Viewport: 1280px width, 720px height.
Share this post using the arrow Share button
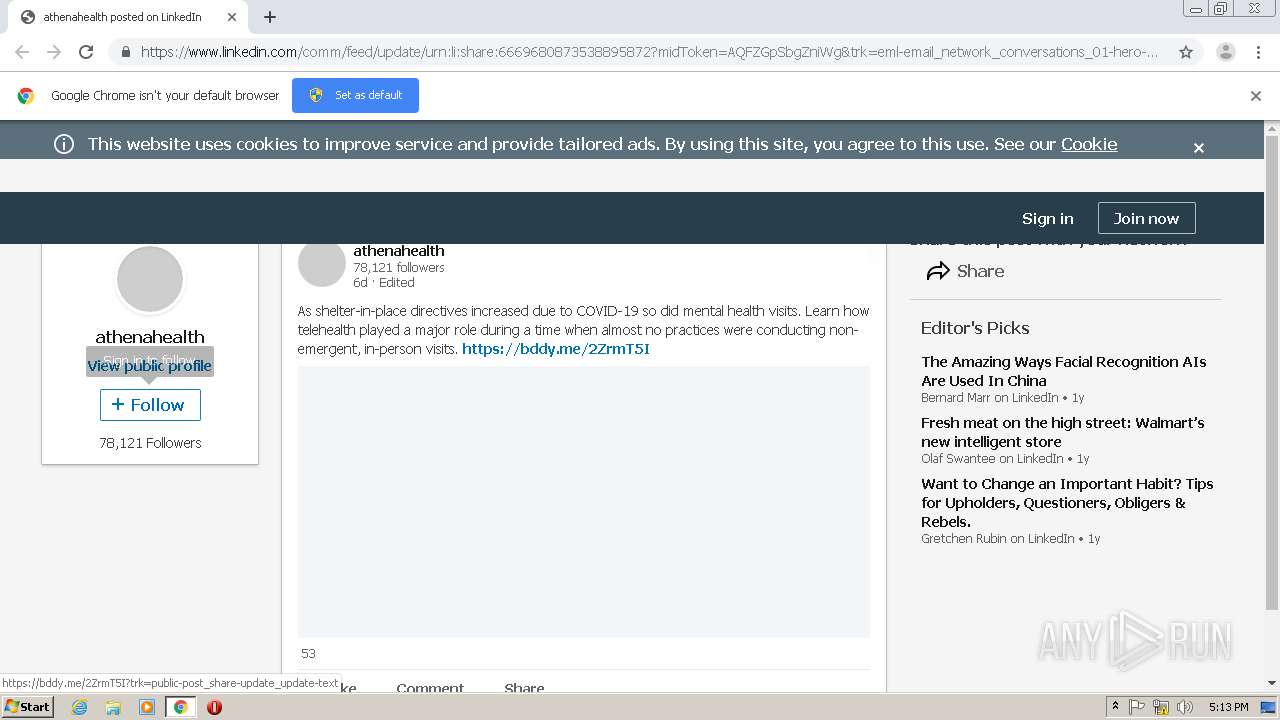[965, 271]
